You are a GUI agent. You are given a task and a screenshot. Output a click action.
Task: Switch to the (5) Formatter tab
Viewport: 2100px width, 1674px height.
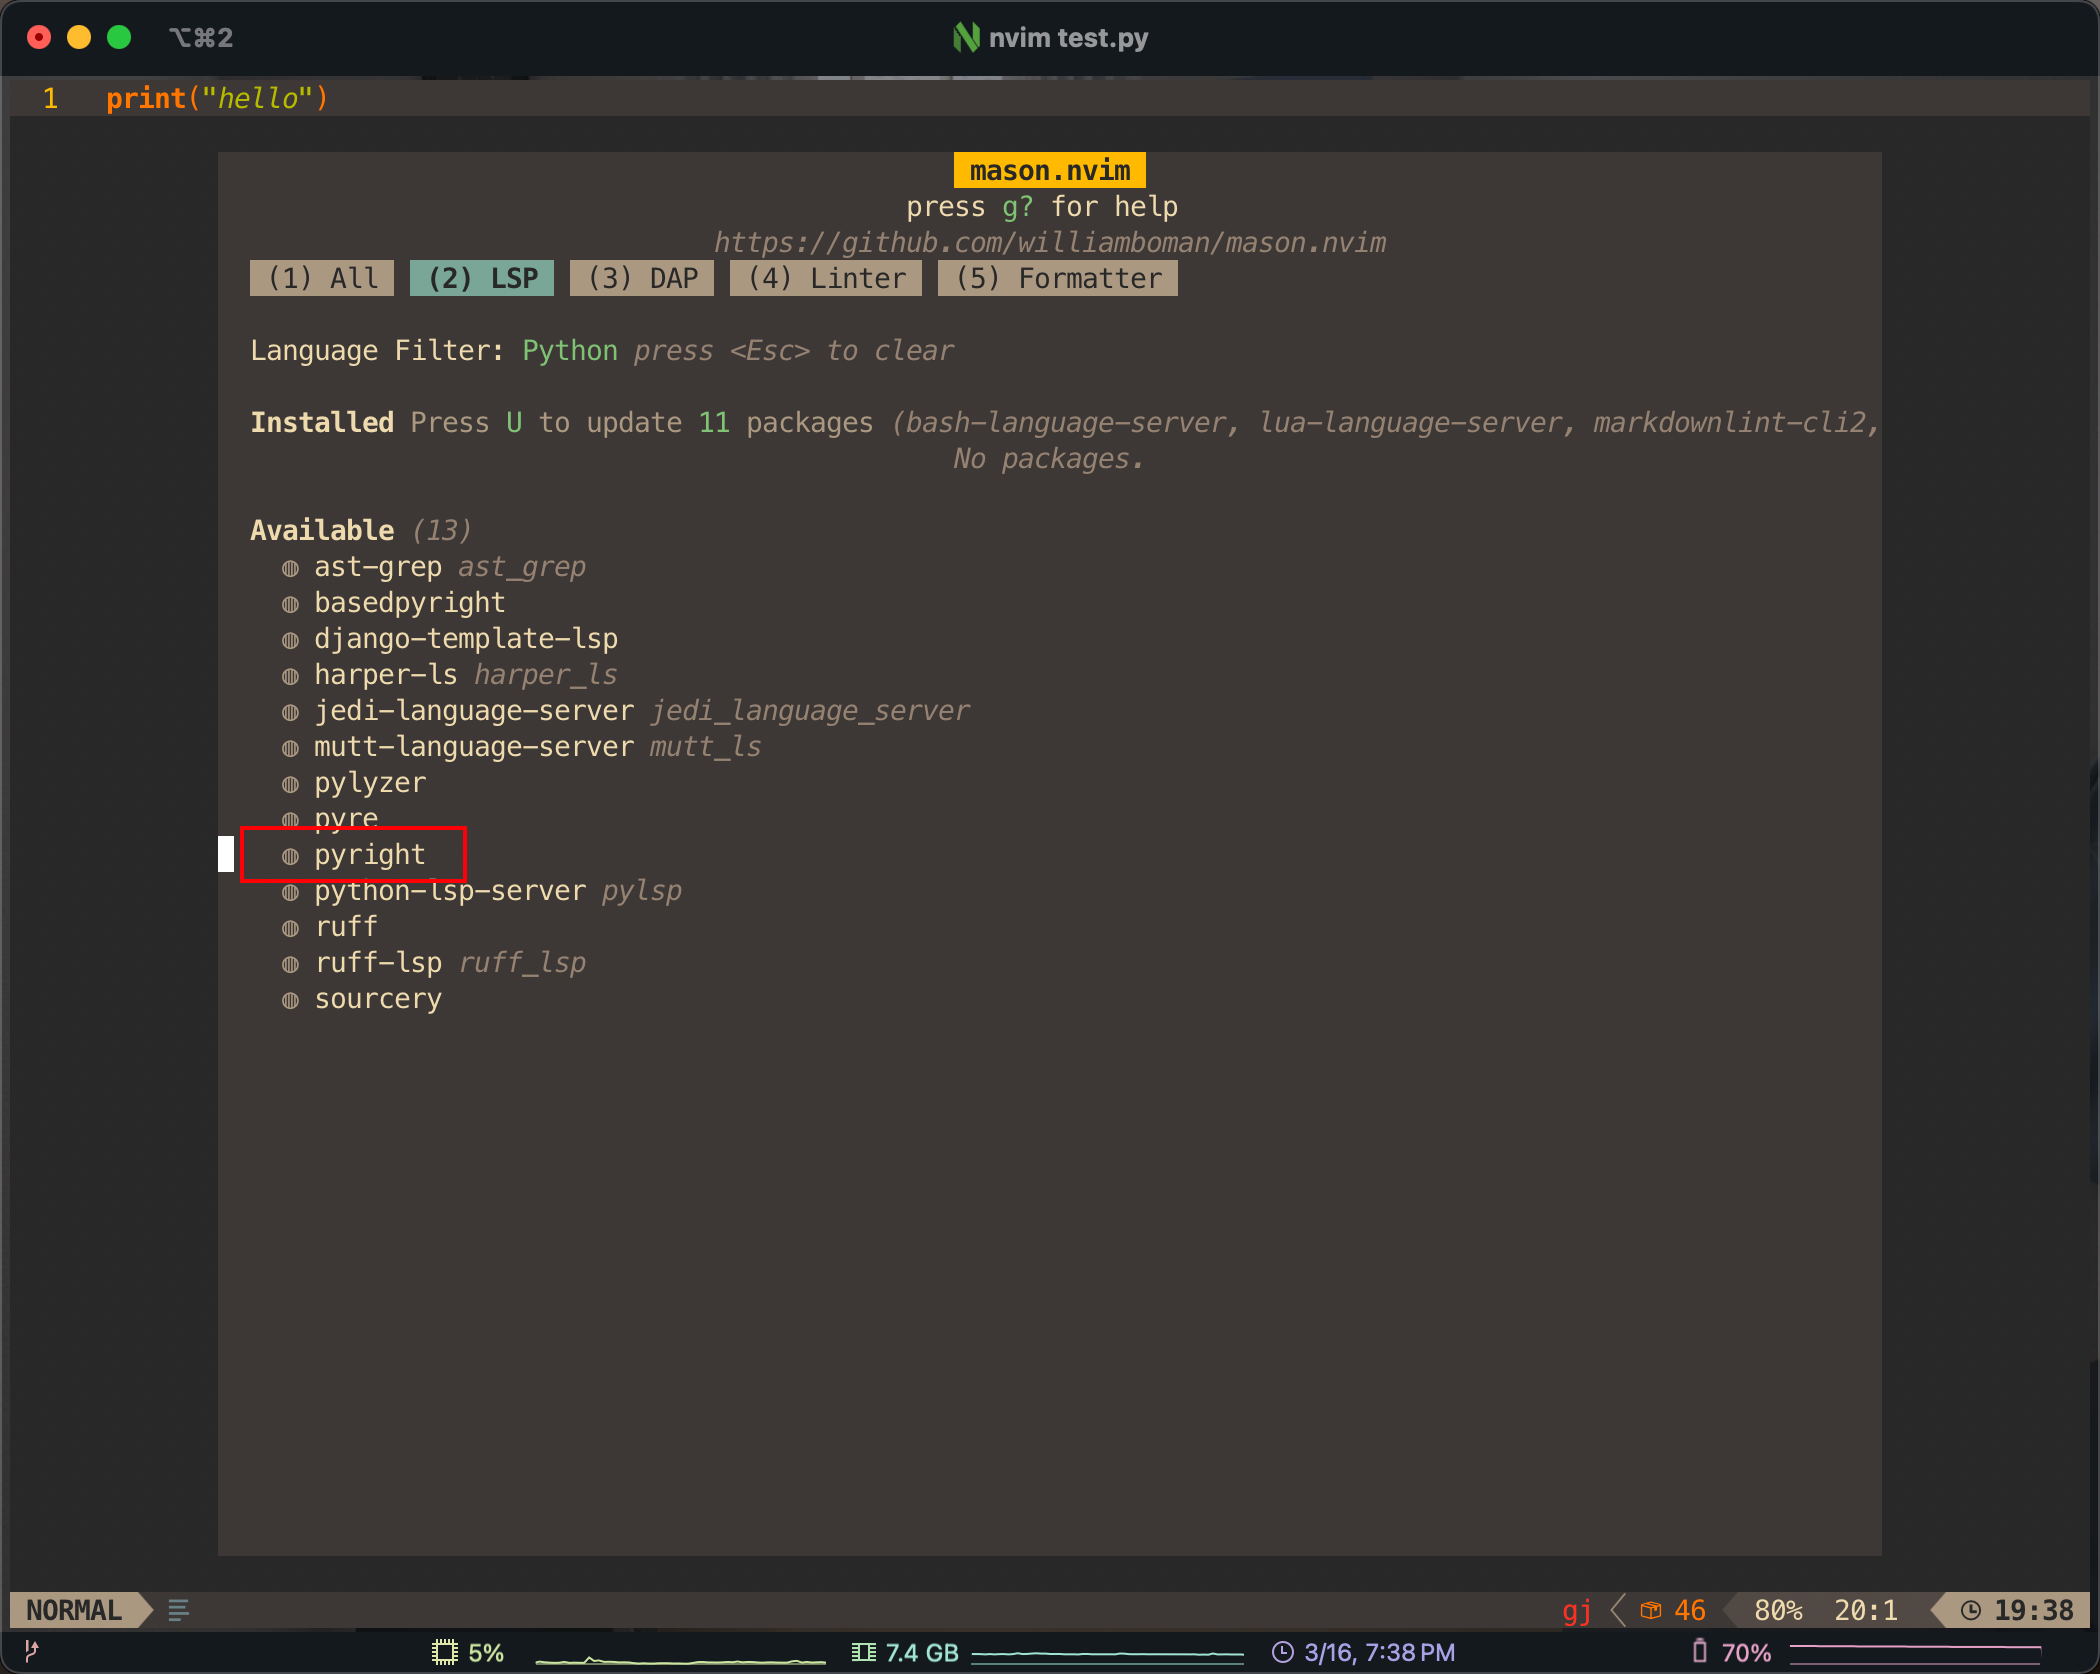1058,278
